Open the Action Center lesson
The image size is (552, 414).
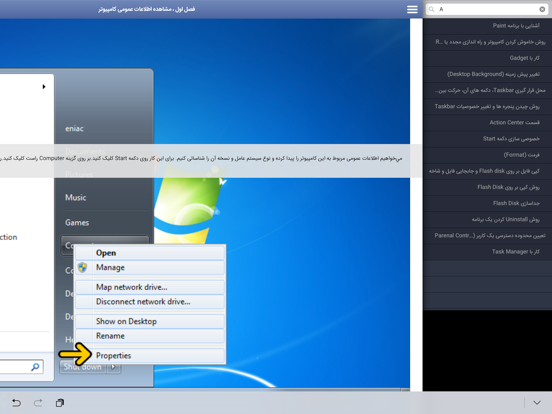pyautogui.click(x=487, y=123)
